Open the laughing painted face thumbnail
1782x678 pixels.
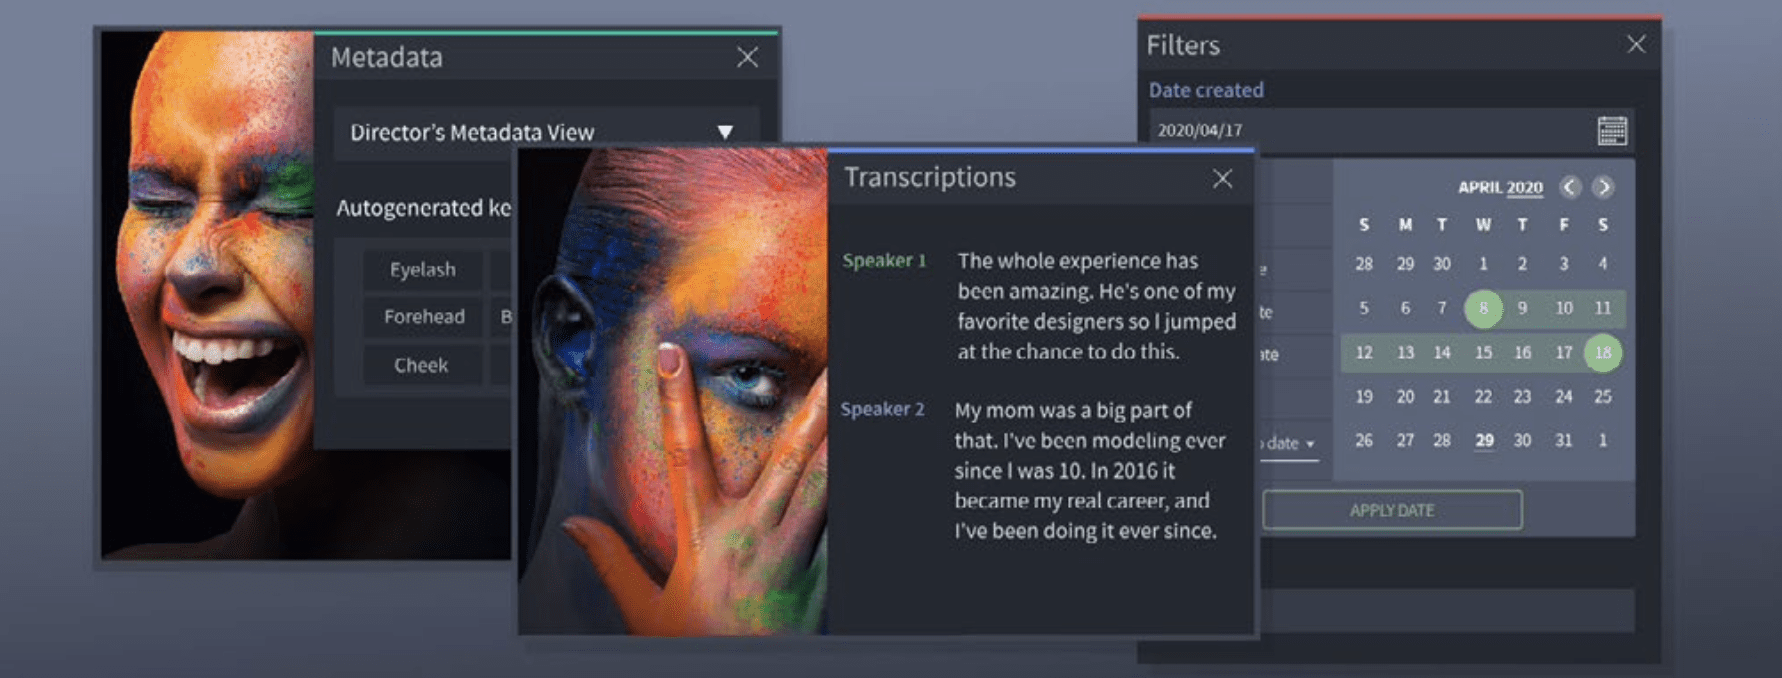point(208,294)
